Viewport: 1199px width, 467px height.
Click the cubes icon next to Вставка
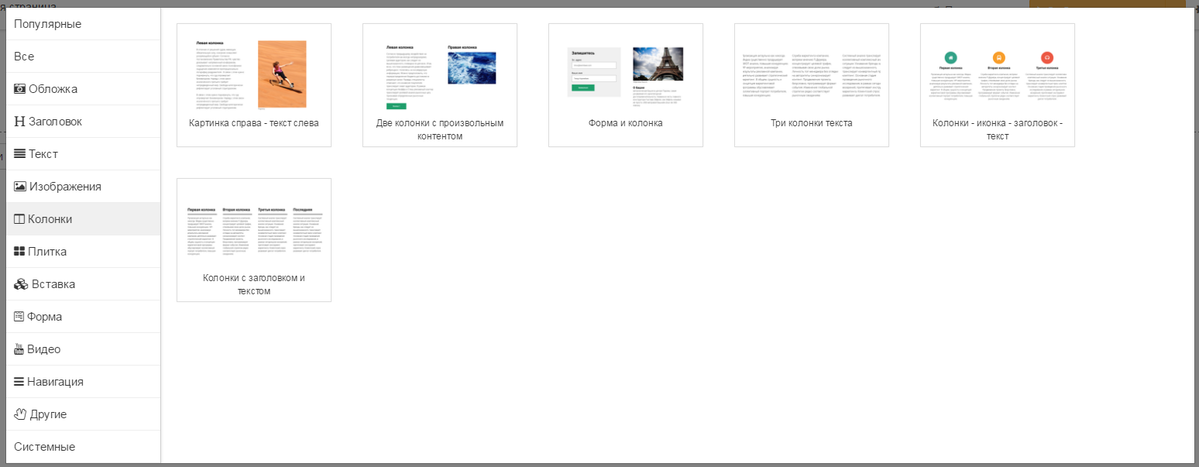[x=21, y=284]
